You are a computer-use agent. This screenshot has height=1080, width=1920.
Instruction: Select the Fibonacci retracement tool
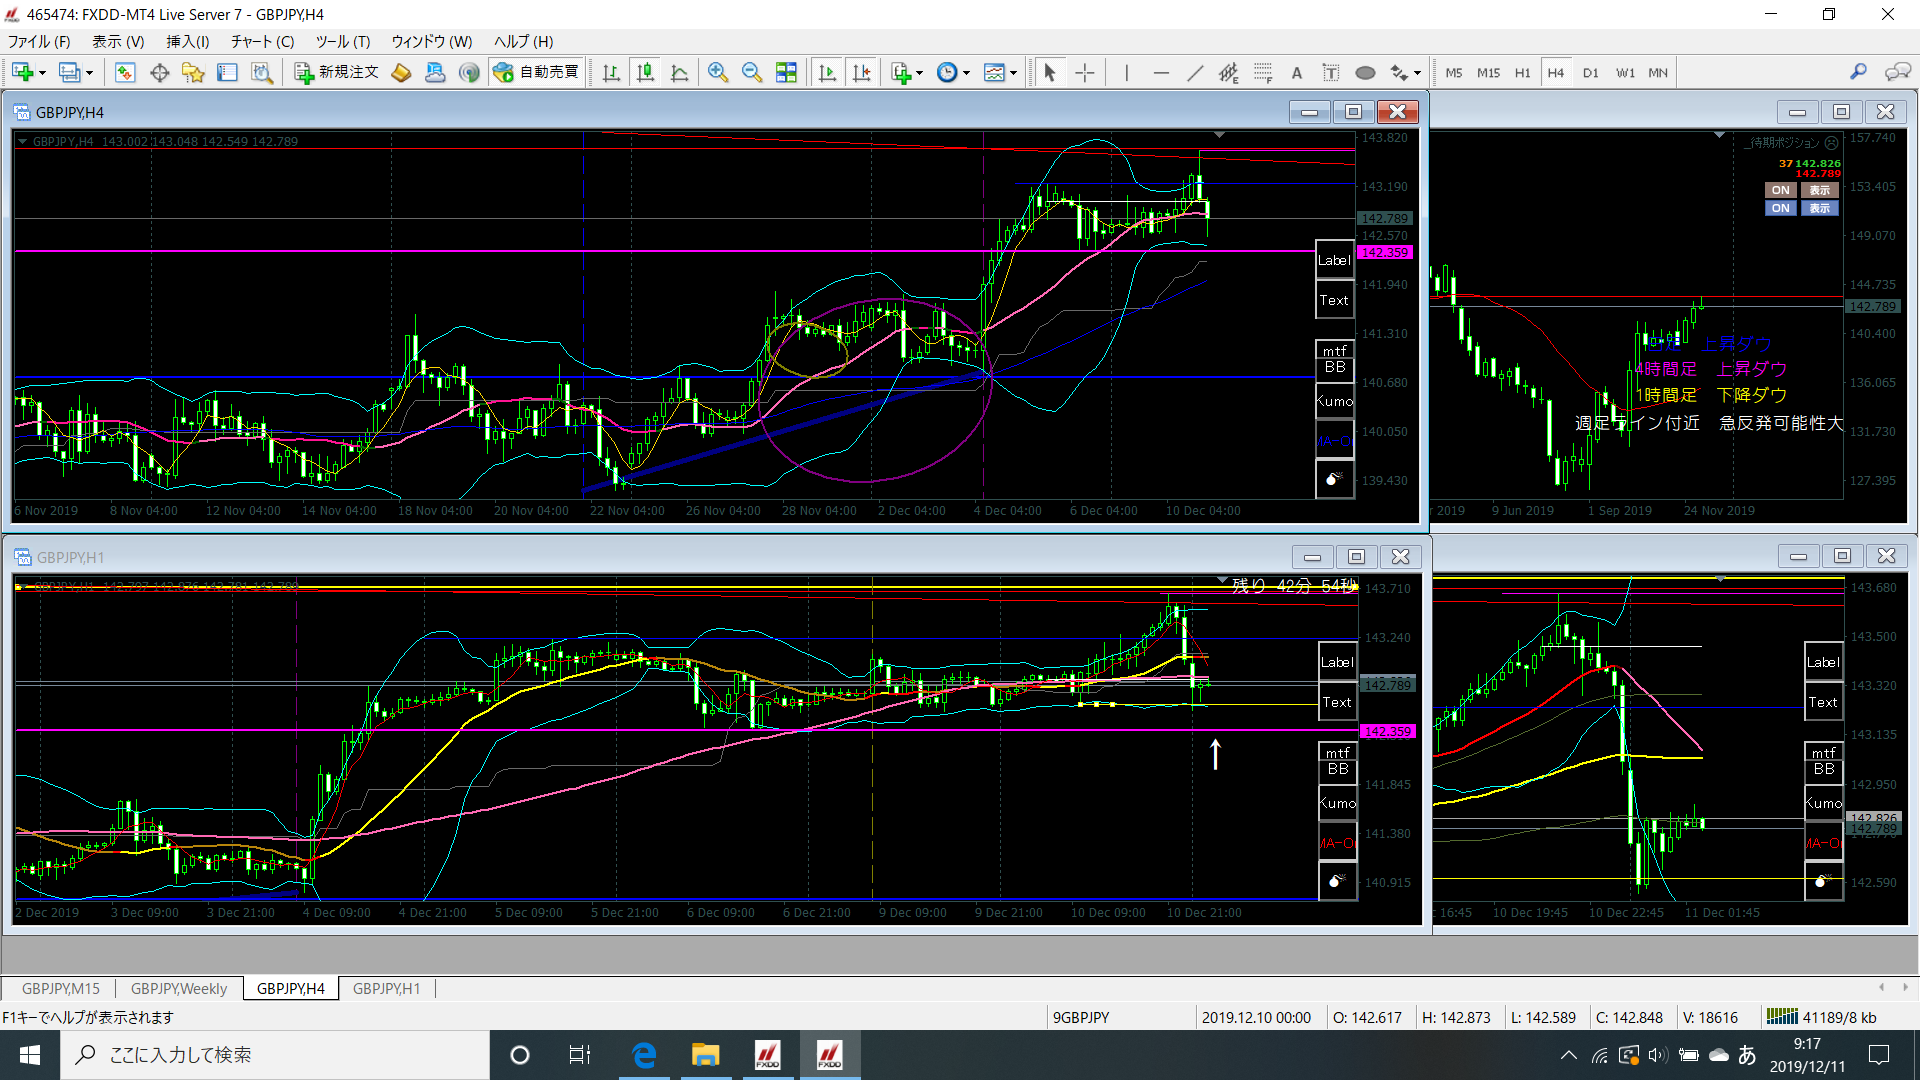pyautogui.click(x=1263, y=72)
